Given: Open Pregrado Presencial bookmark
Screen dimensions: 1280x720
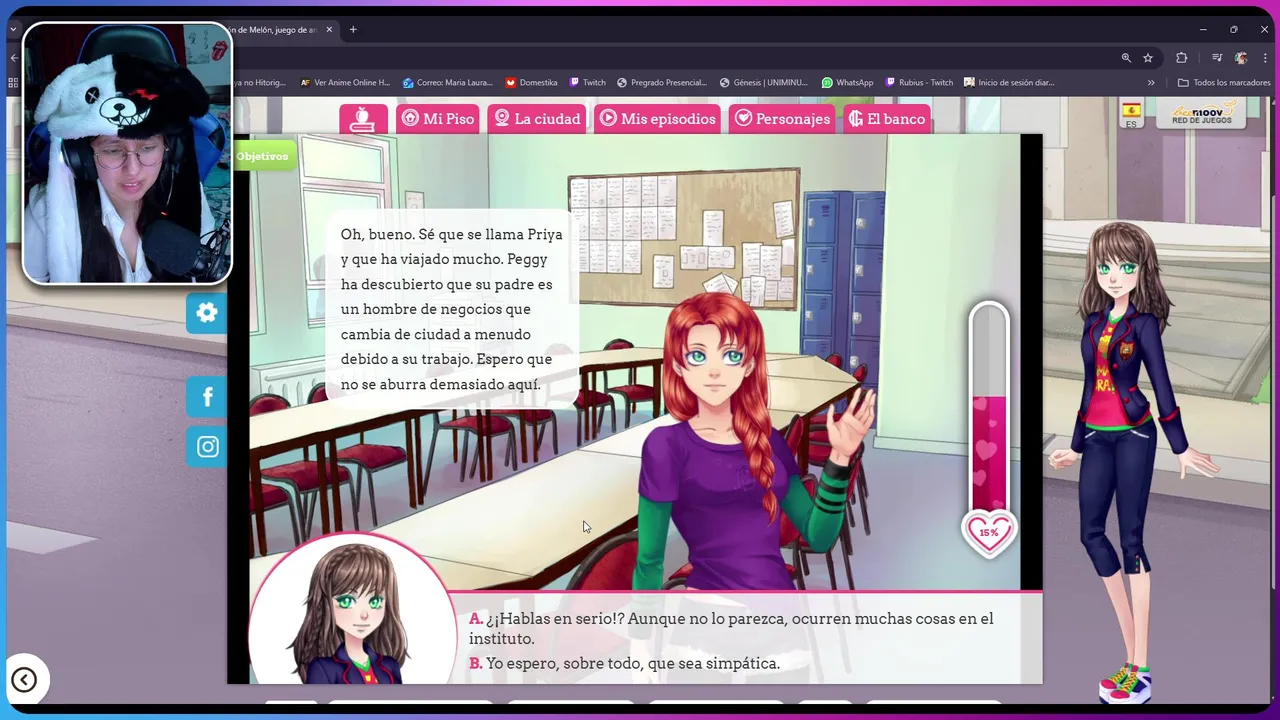Looking at the screenshot, I should click(x=662, y=83).
